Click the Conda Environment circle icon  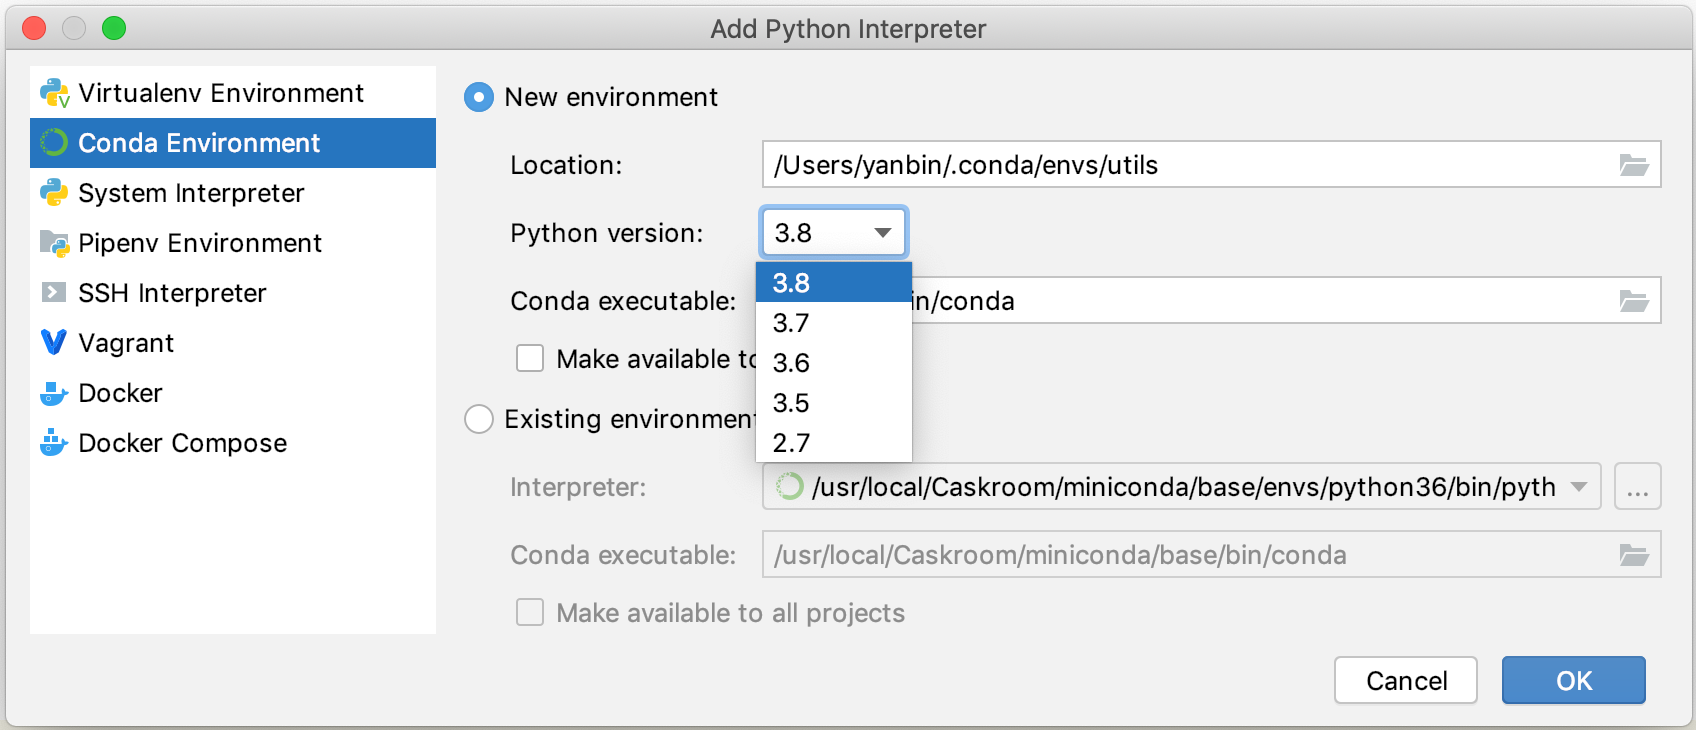coord(54,143)
